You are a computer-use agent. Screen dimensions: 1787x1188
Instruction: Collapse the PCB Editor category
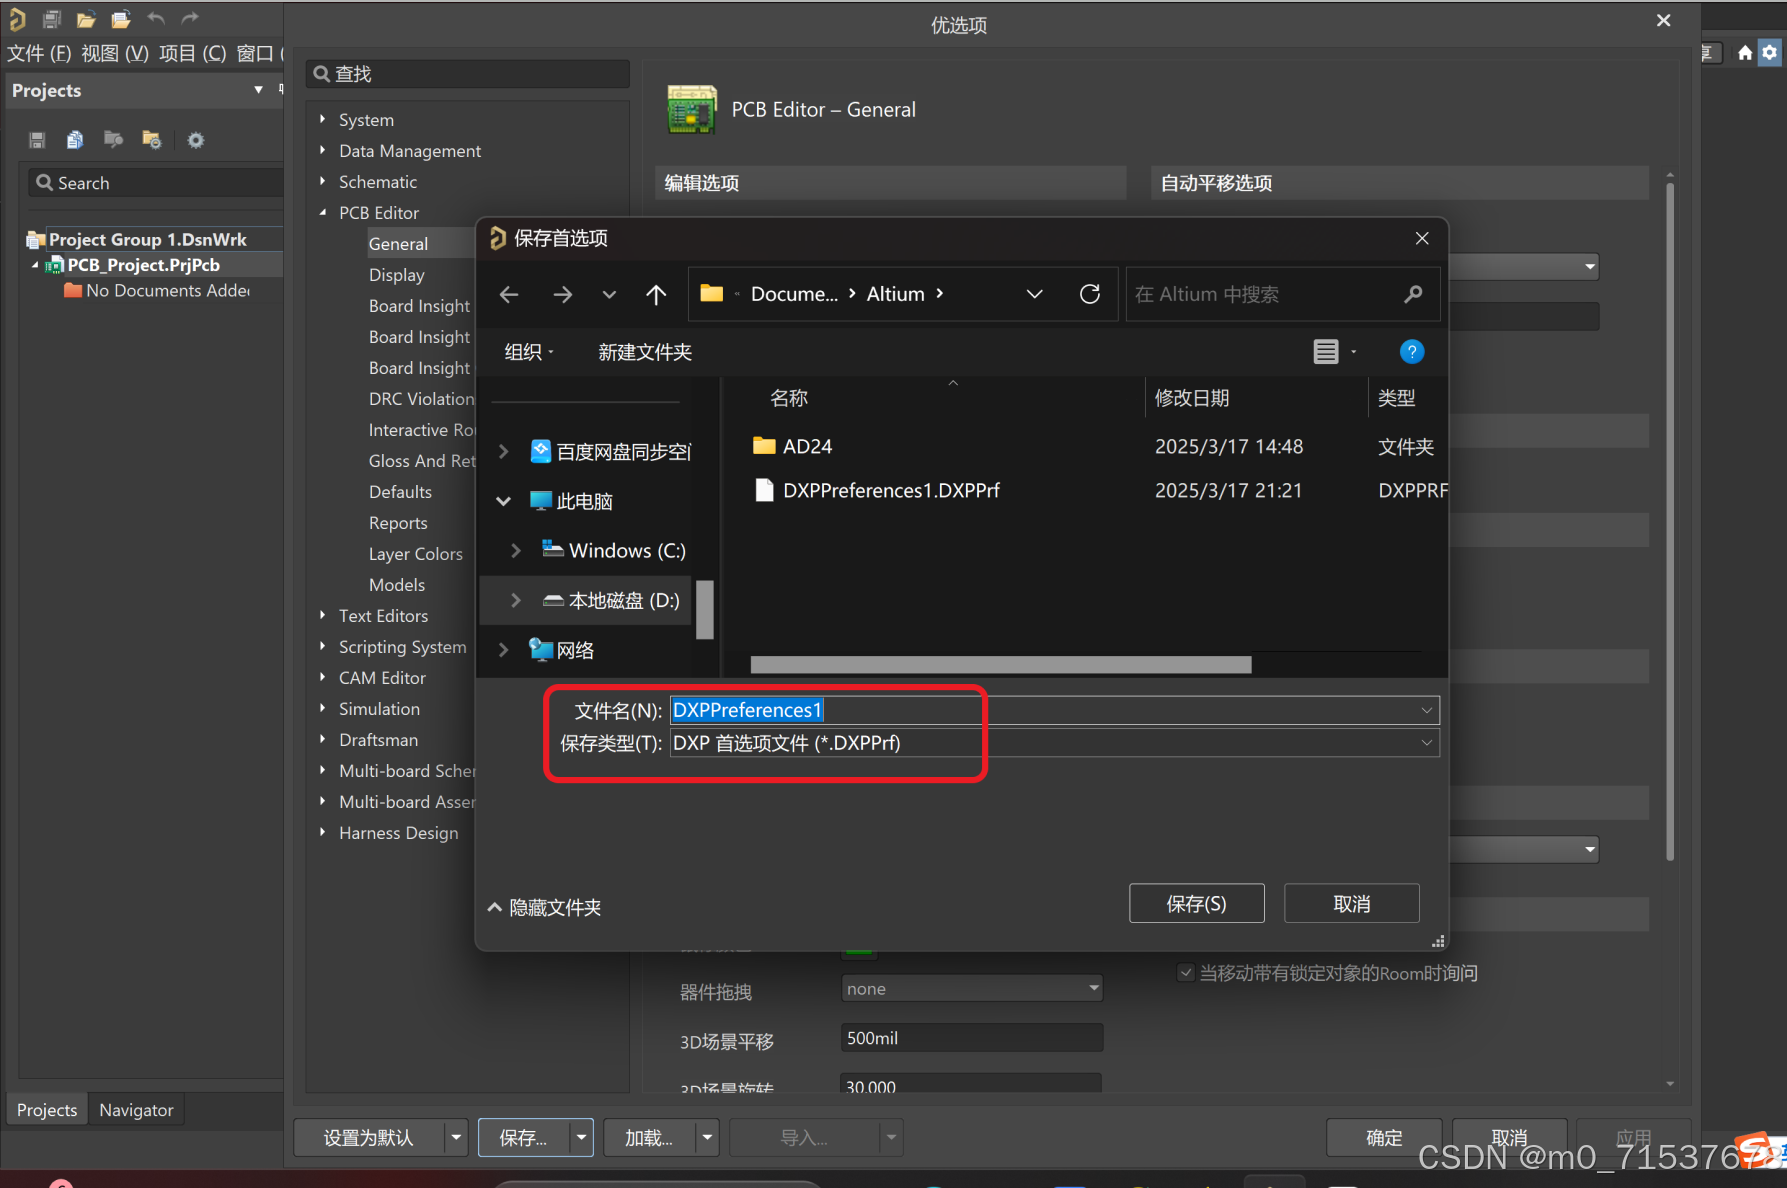point(322,212)
